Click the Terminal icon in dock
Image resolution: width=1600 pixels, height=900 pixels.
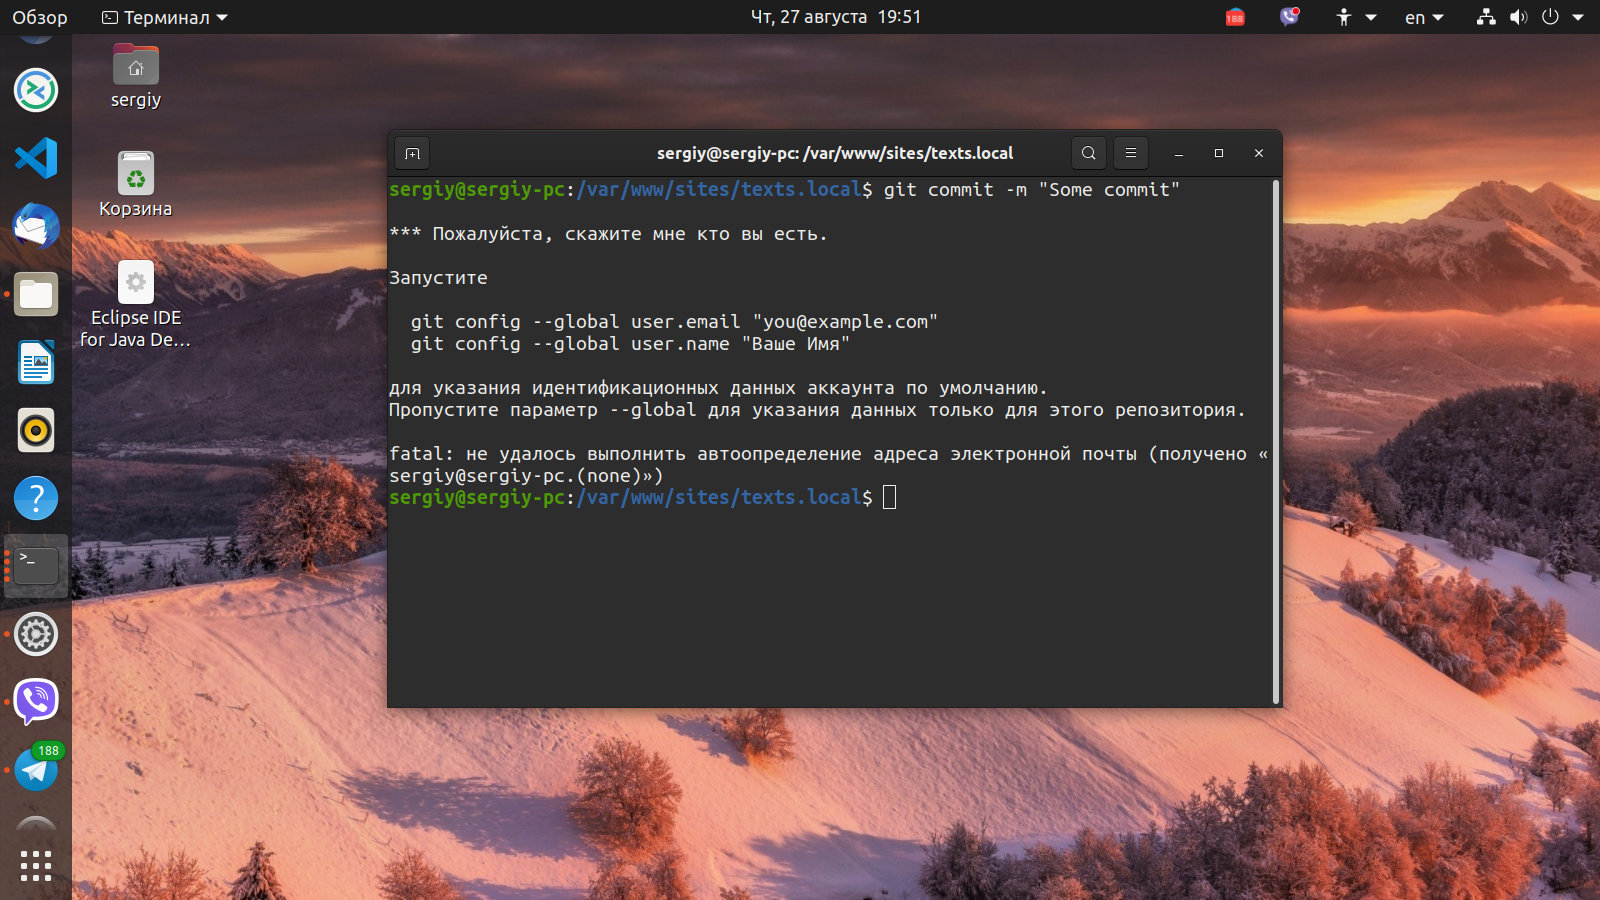coord(36,566)
